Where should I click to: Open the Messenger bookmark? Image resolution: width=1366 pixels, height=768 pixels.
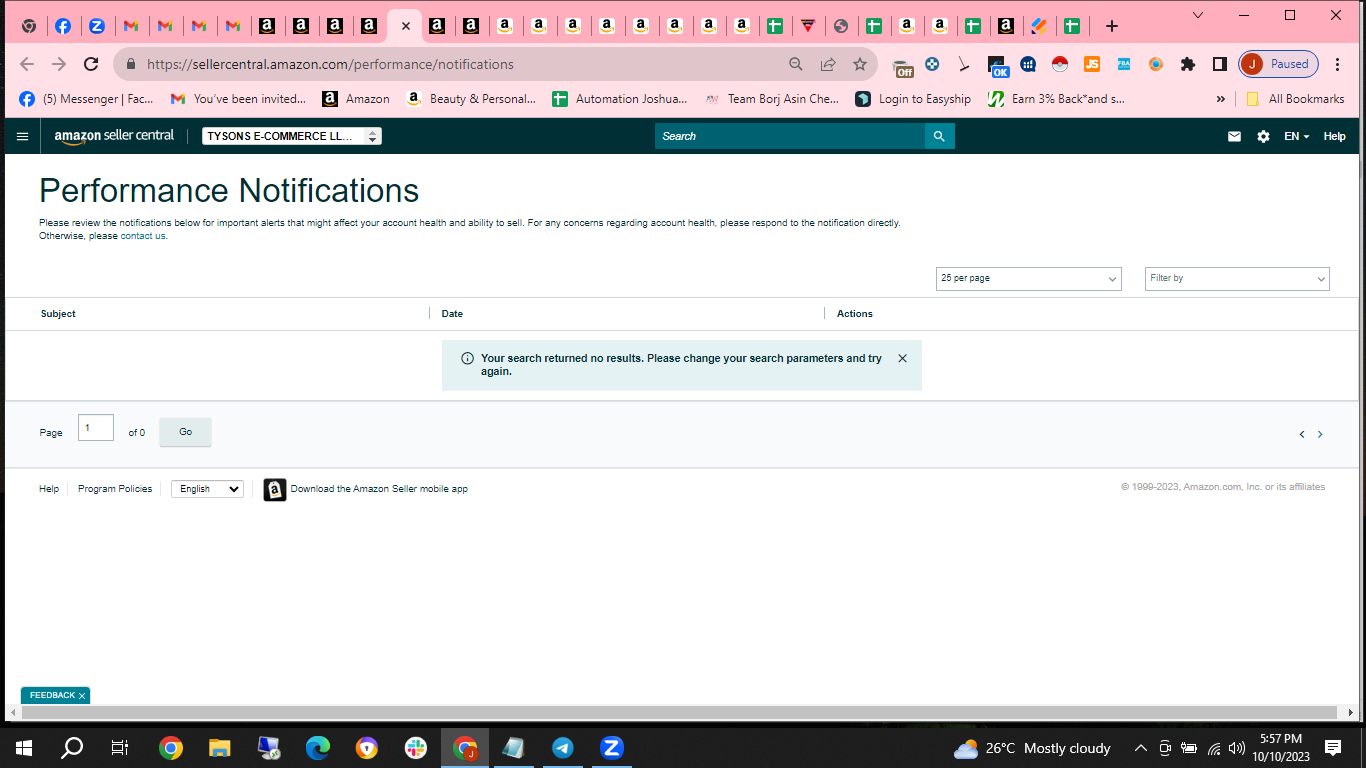tap(87, 99)
